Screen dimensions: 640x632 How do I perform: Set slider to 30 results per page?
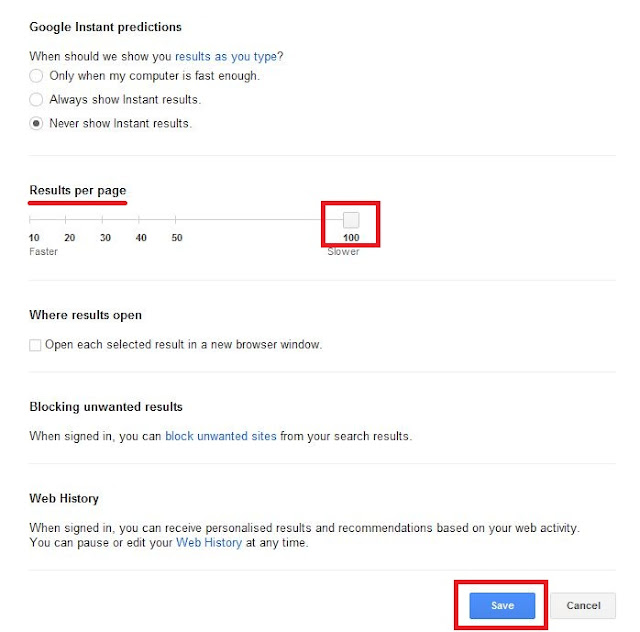tap(103, 220)
